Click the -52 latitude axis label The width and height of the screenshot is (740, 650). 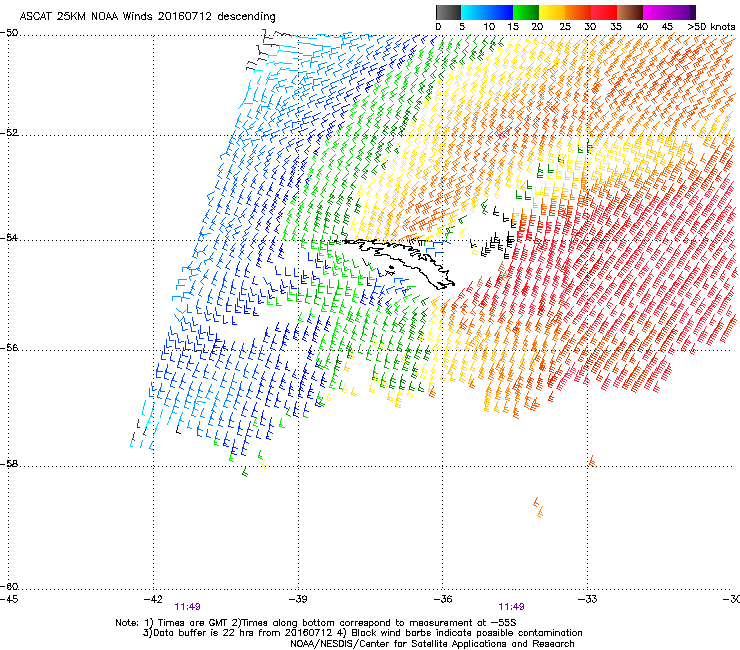click(9, 132)
